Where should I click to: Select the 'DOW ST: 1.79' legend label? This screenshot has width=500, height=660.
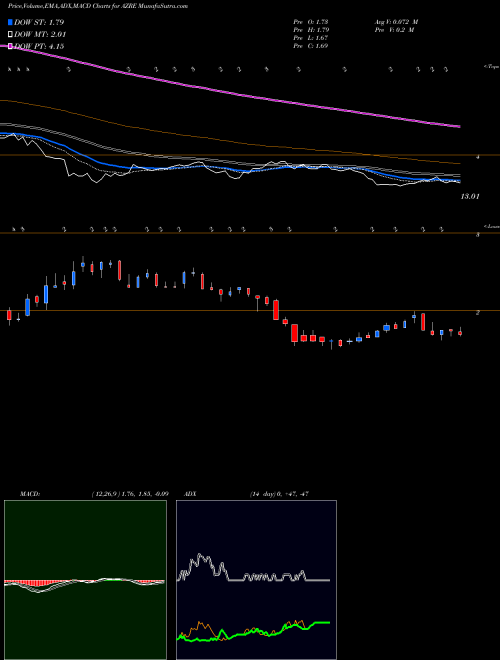pyautogui.click(x=39, y=22)
